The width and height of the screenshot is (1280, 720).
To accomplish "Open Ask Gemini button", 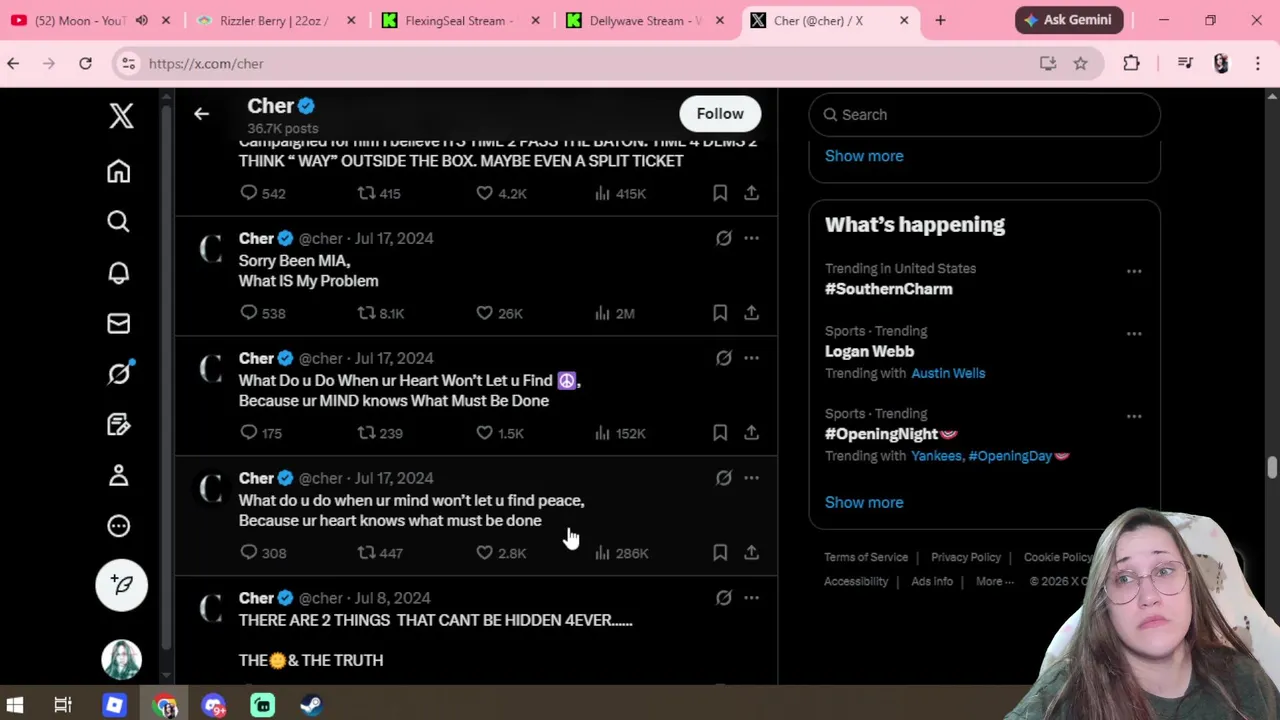I will tap(1069, 20).
